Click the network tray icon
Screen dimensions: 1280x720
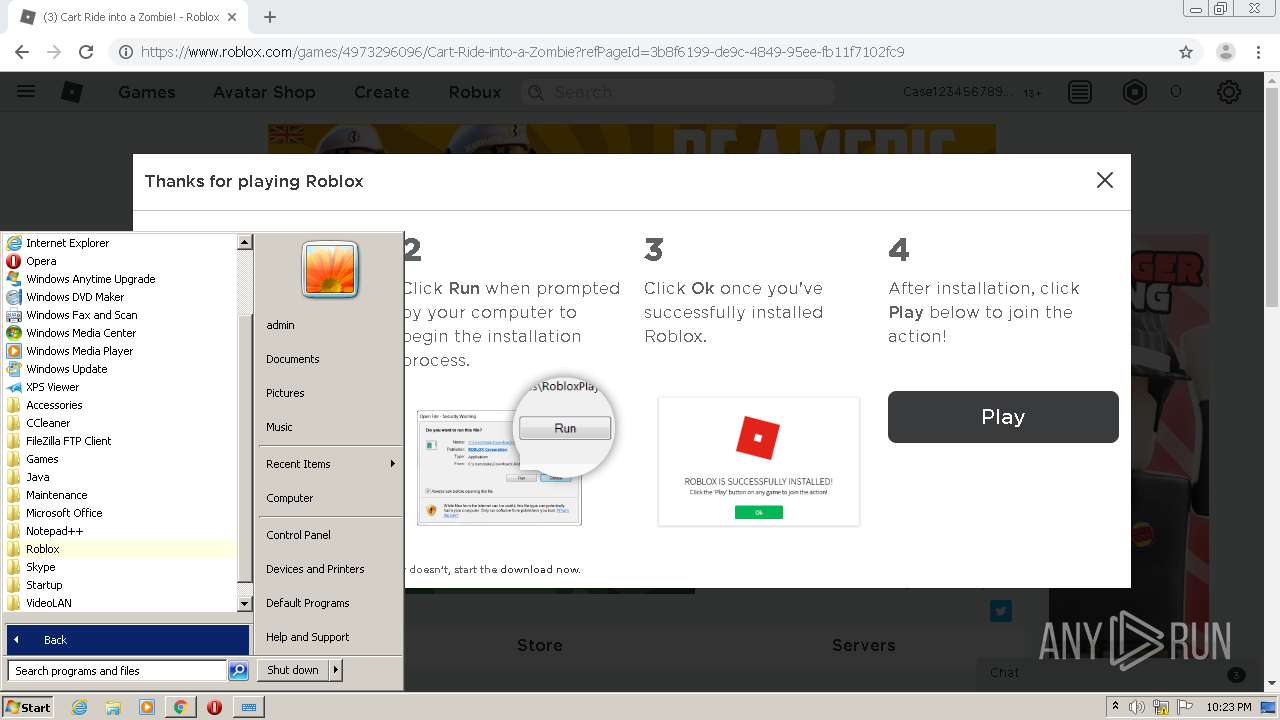[x=1161, y=707]
